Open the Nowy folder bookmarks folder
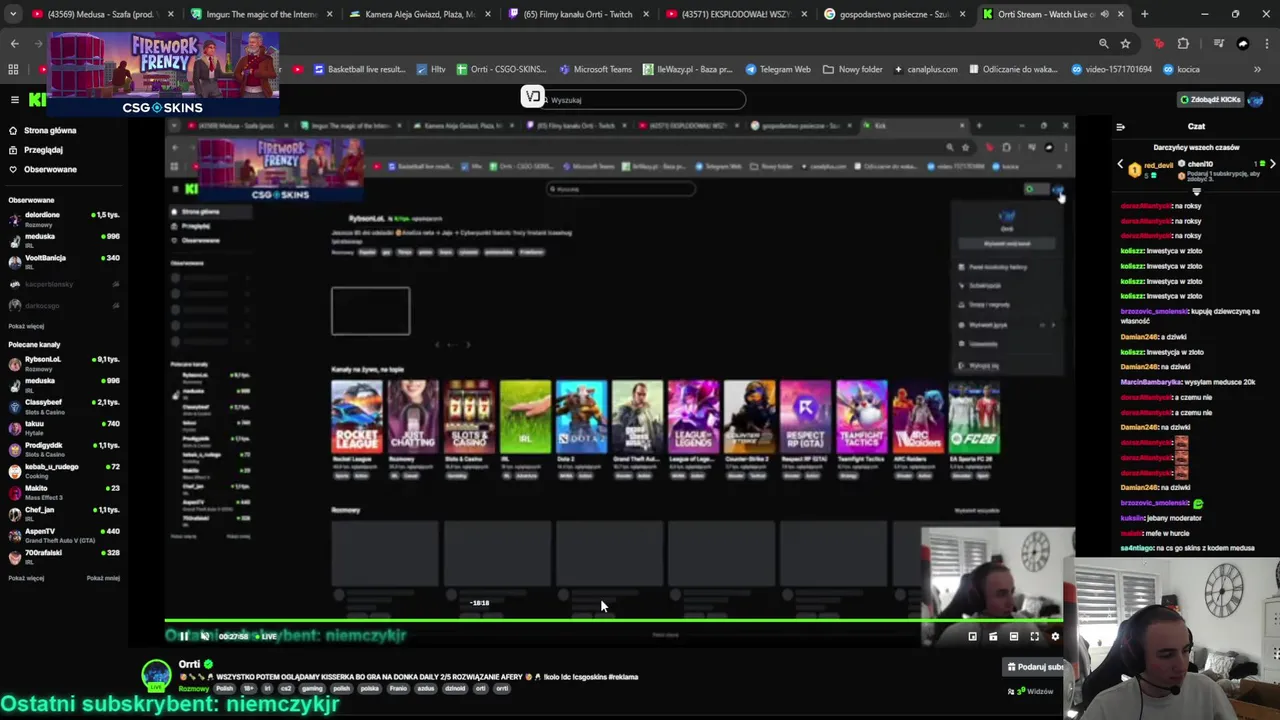The width and height of the screenshot is (1280, 720). point(853,69)
